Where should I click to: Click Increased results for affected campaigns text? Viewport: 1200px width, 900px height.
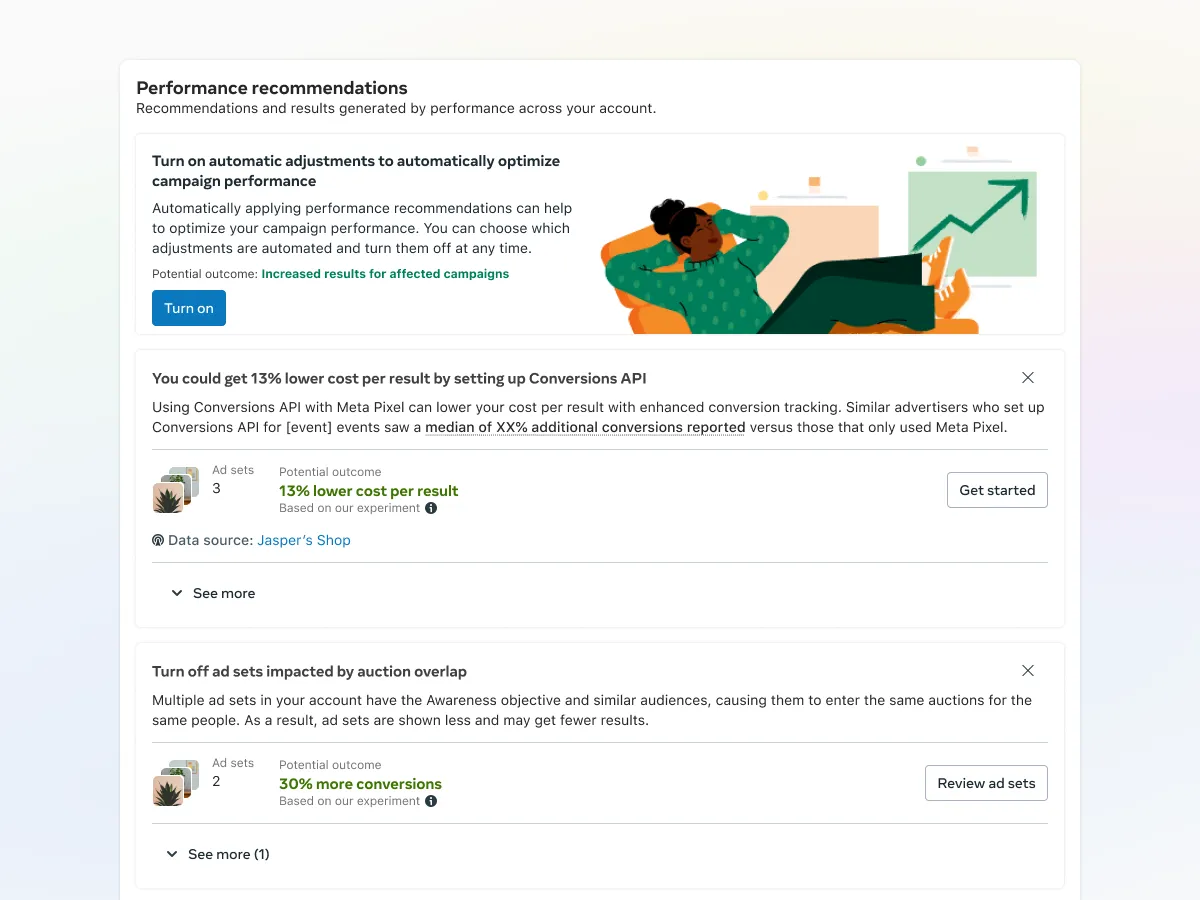point(385,274)
